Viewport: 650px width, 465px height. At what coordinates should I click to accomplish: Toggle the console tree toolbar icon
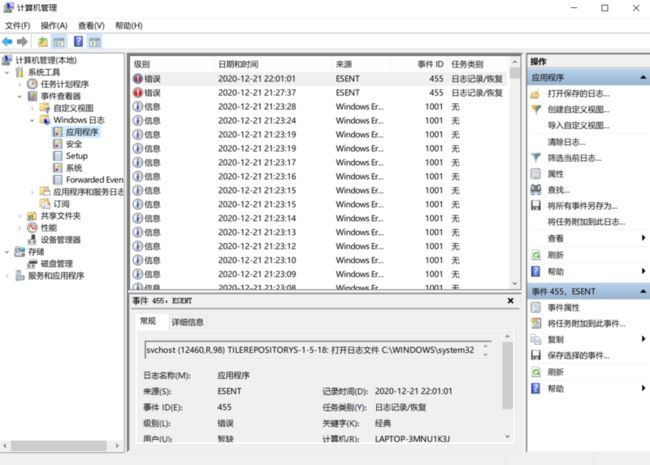[59, 41]
